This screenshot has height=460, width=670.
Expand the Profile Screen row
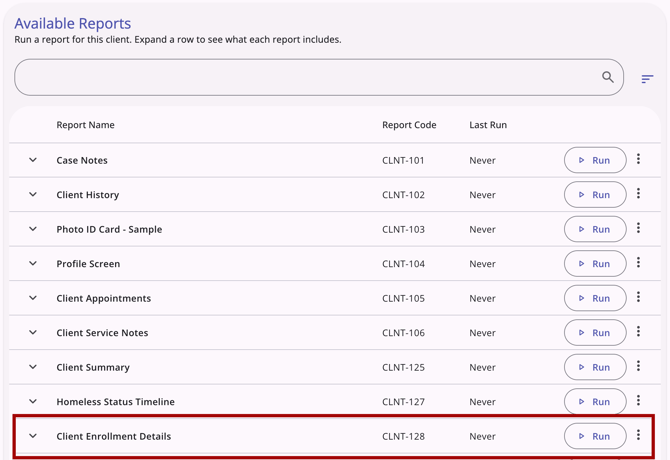pos(33,264)
